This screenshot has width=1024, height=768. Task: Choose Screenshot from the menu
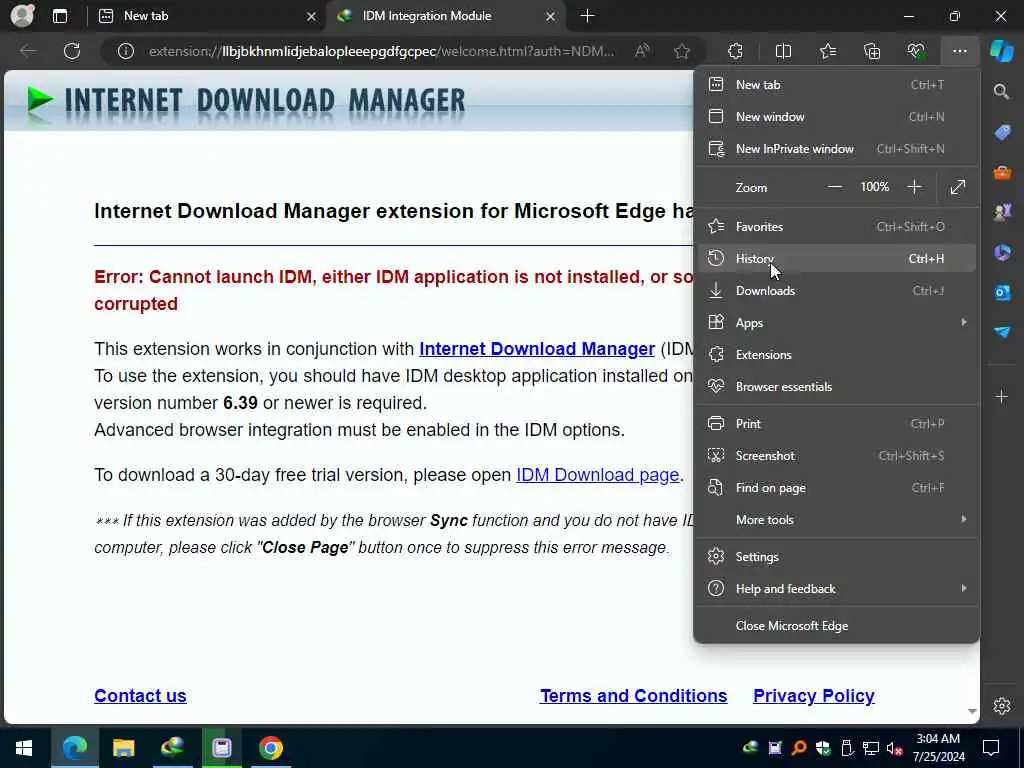click(837, 456)
